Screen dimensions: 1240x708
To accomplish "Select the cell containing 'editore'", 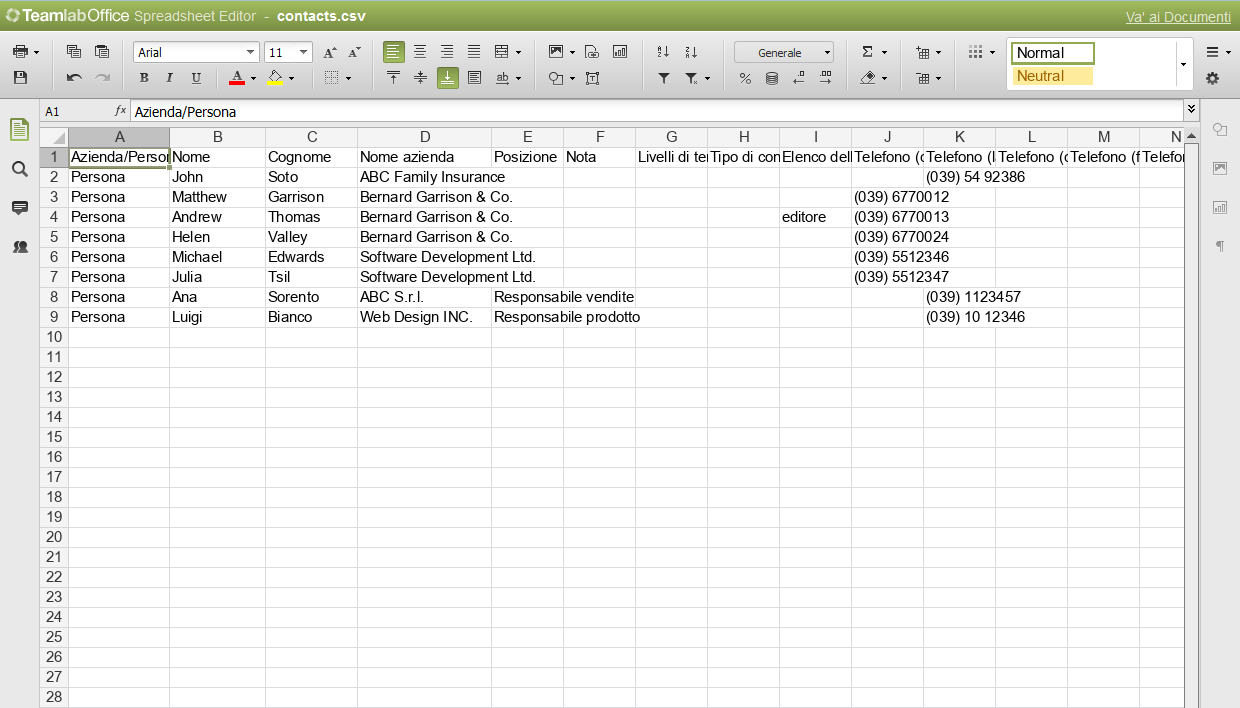I will [x=816, y=217].
